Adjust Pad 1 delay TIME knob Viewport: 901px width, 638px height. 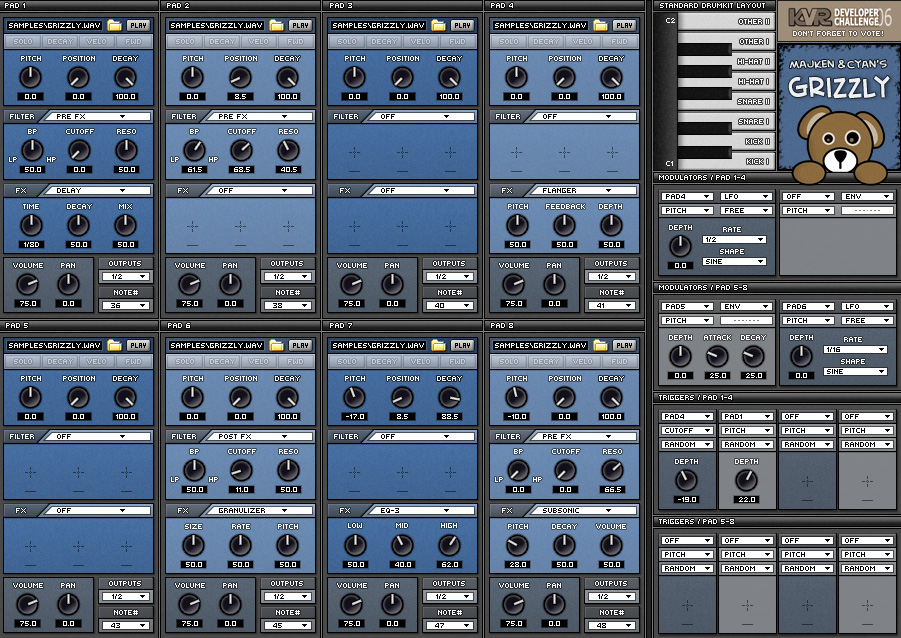tap(31, 225)
